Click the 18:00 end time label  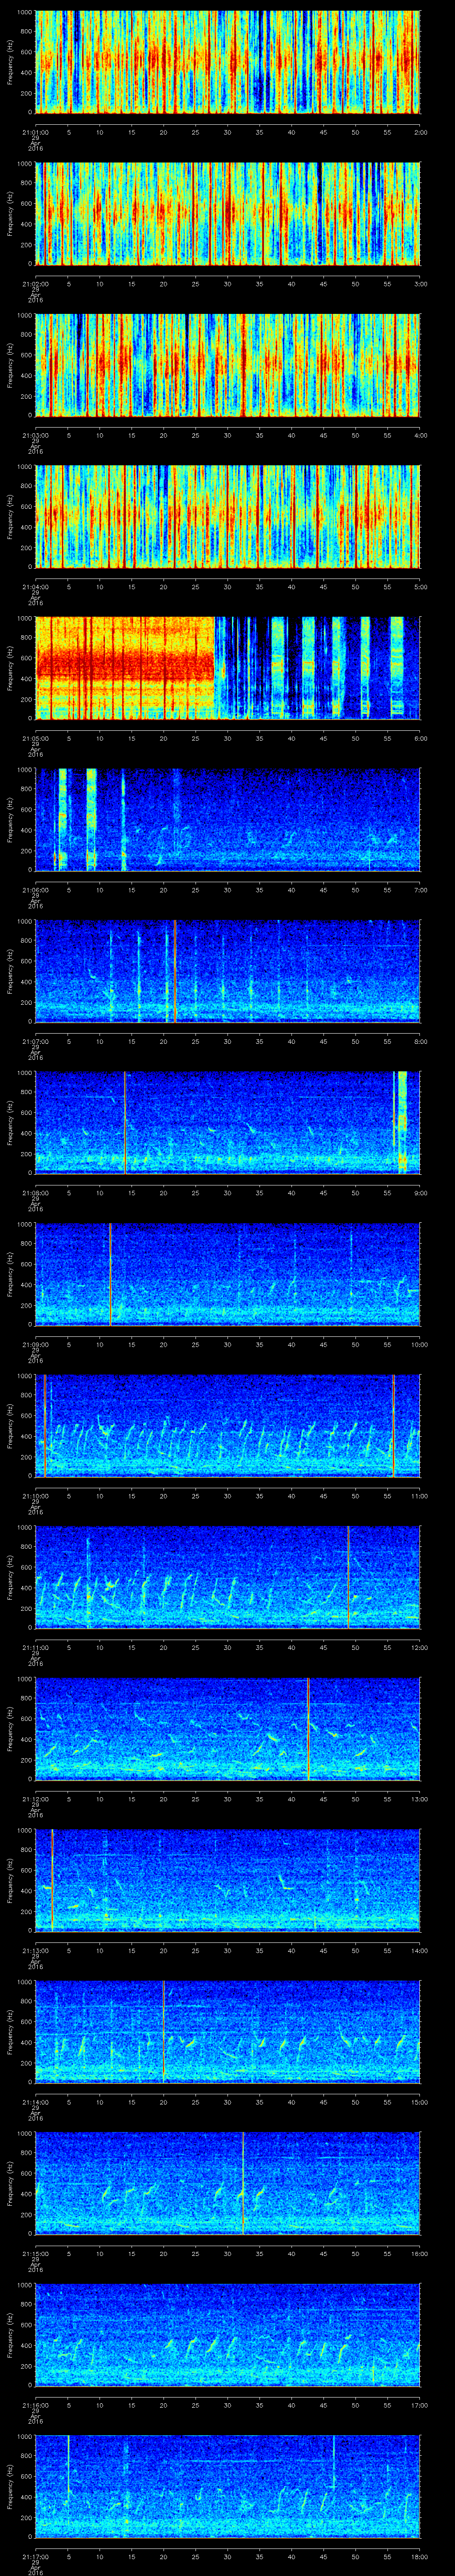point(420,2556)
